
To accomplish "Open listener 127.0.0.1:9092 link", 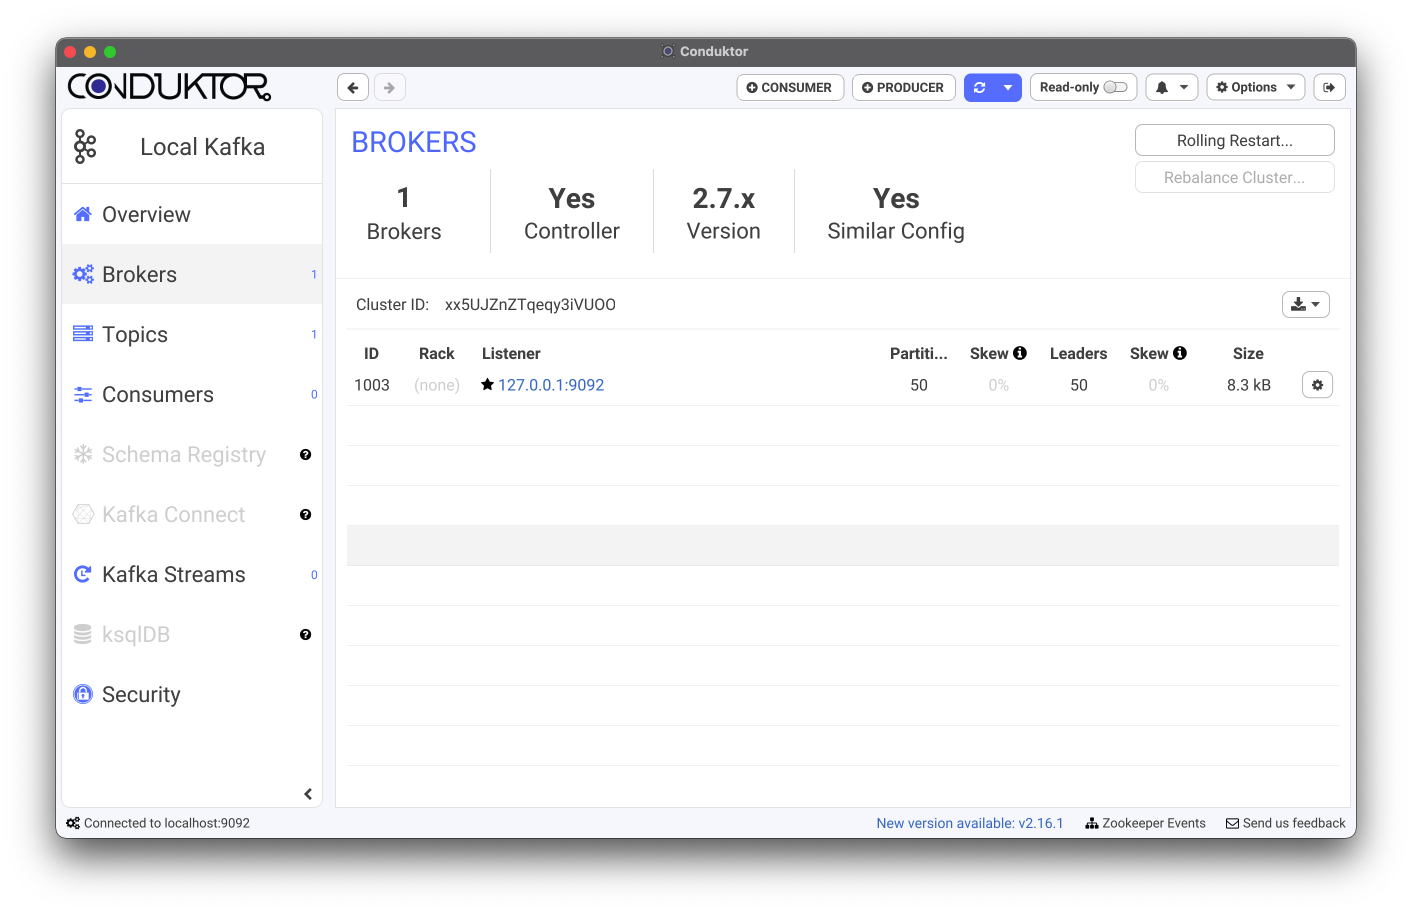I will point(551,385).
